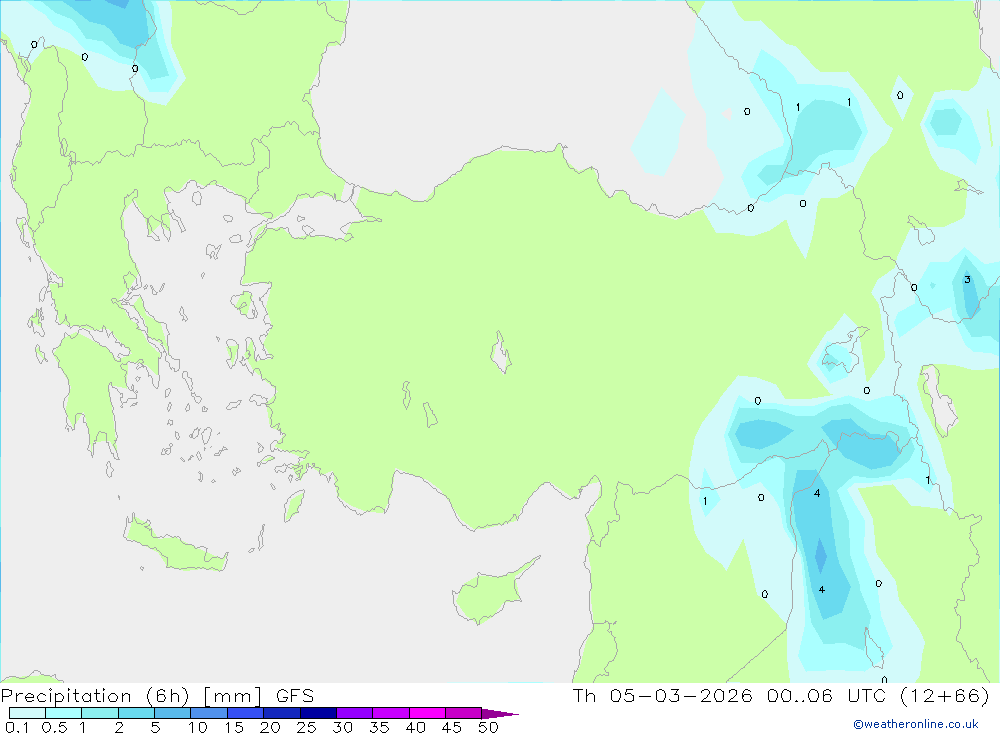
Task: Select the '5' legend scale label
Action: click(155, 727)
